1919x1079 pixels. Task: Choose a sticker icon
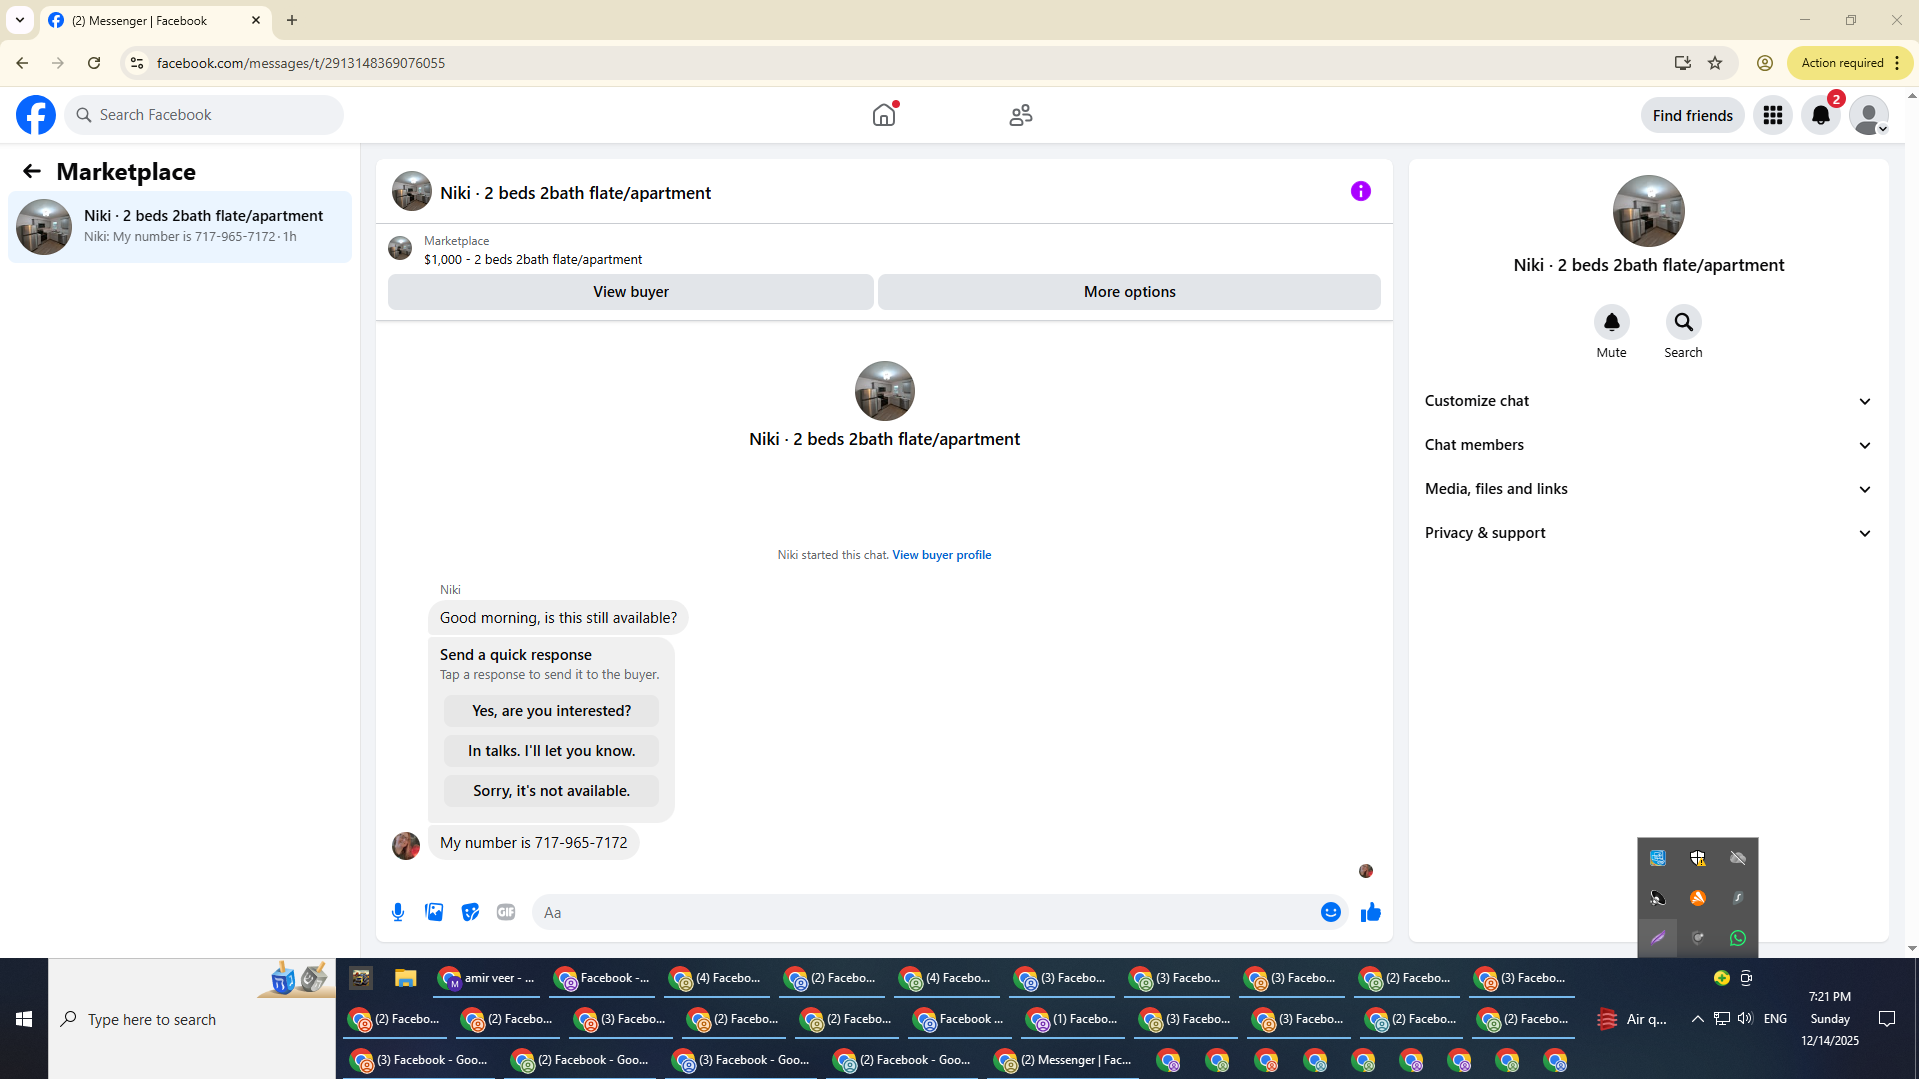(x=470, y=912)
